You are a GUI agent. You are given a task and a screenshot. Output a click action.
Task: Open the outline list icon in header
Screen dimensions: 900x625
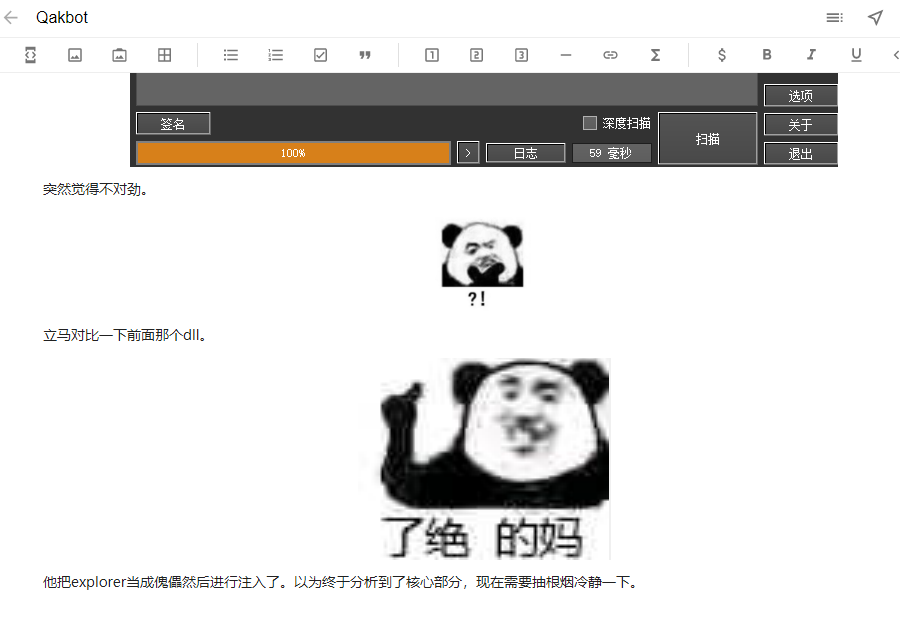(835, 18)
